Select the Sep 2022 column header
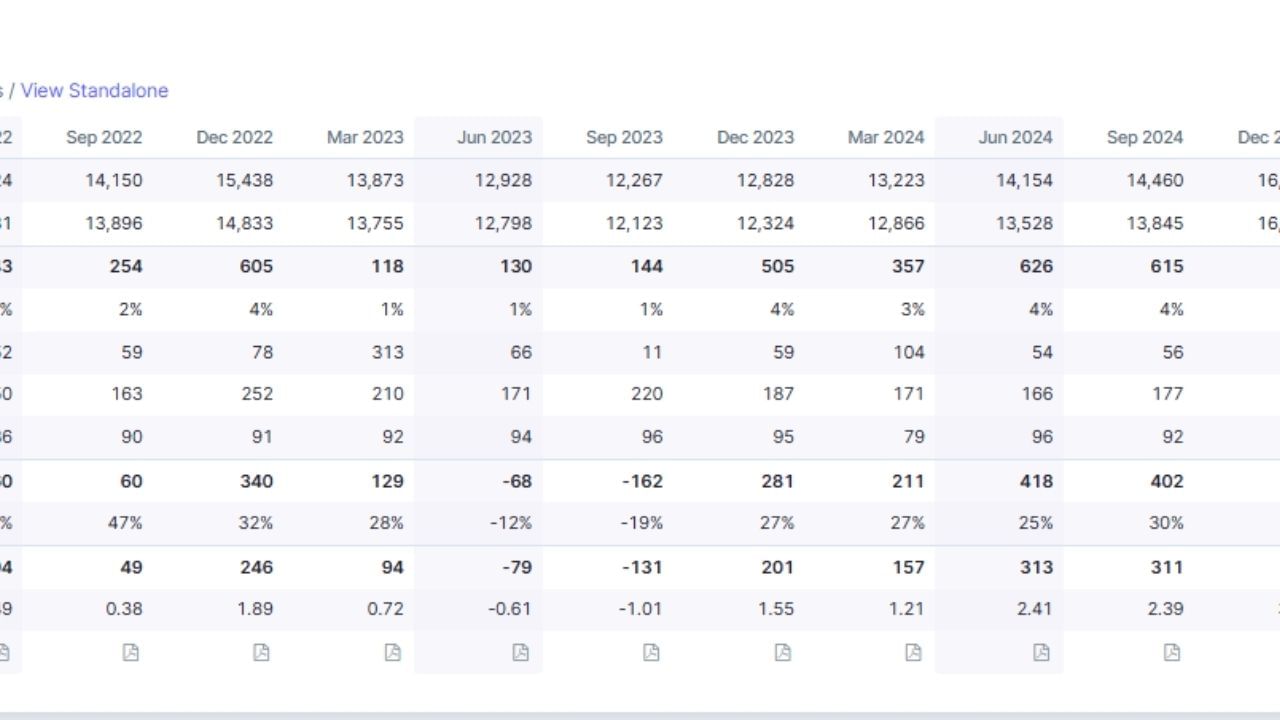 pos(104,137)
